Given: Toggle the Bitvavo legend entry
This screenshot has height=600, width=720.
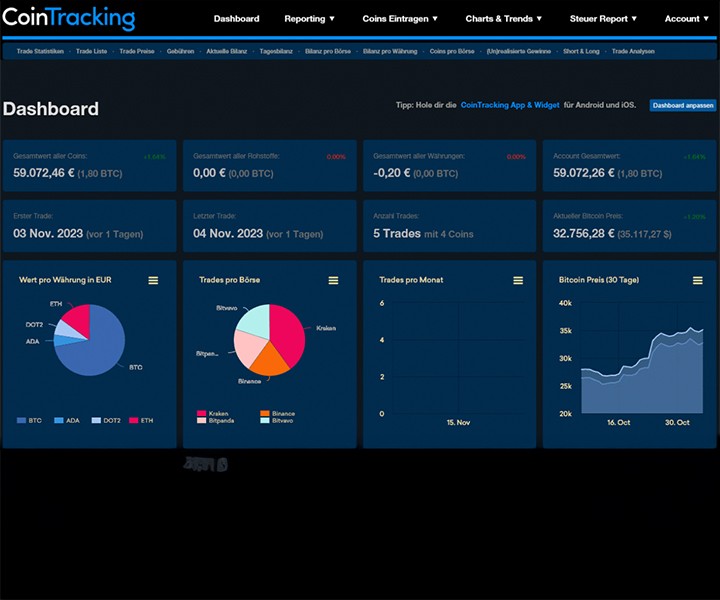Looking at the screenshot, I should 276,421.
